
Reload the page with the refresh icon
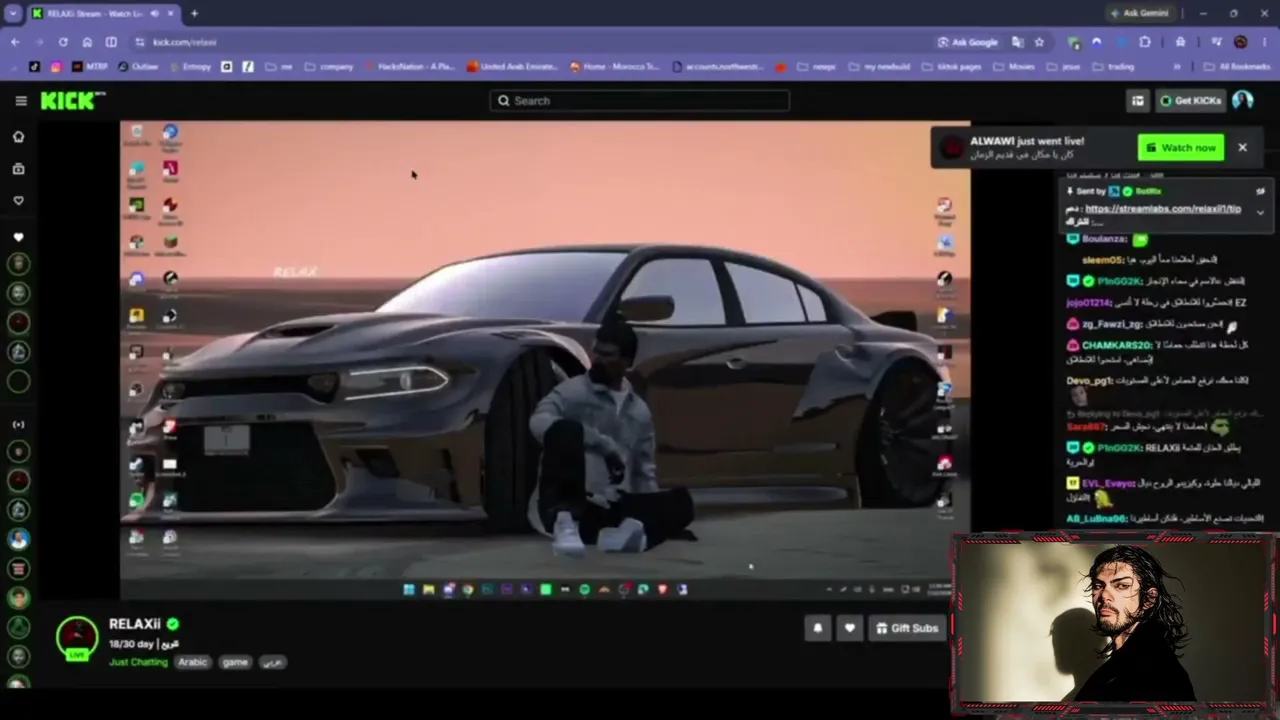[63, 42]
